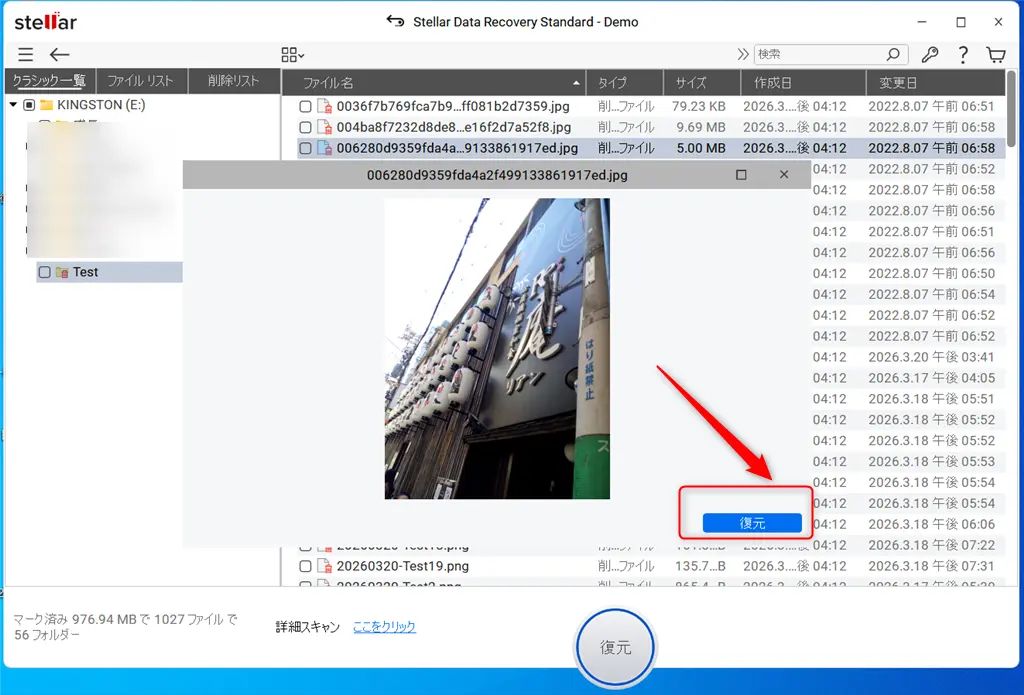The image size is (1024, 695).
Task: Open help via the question mark icon
Action: click(x=962, y=55)
